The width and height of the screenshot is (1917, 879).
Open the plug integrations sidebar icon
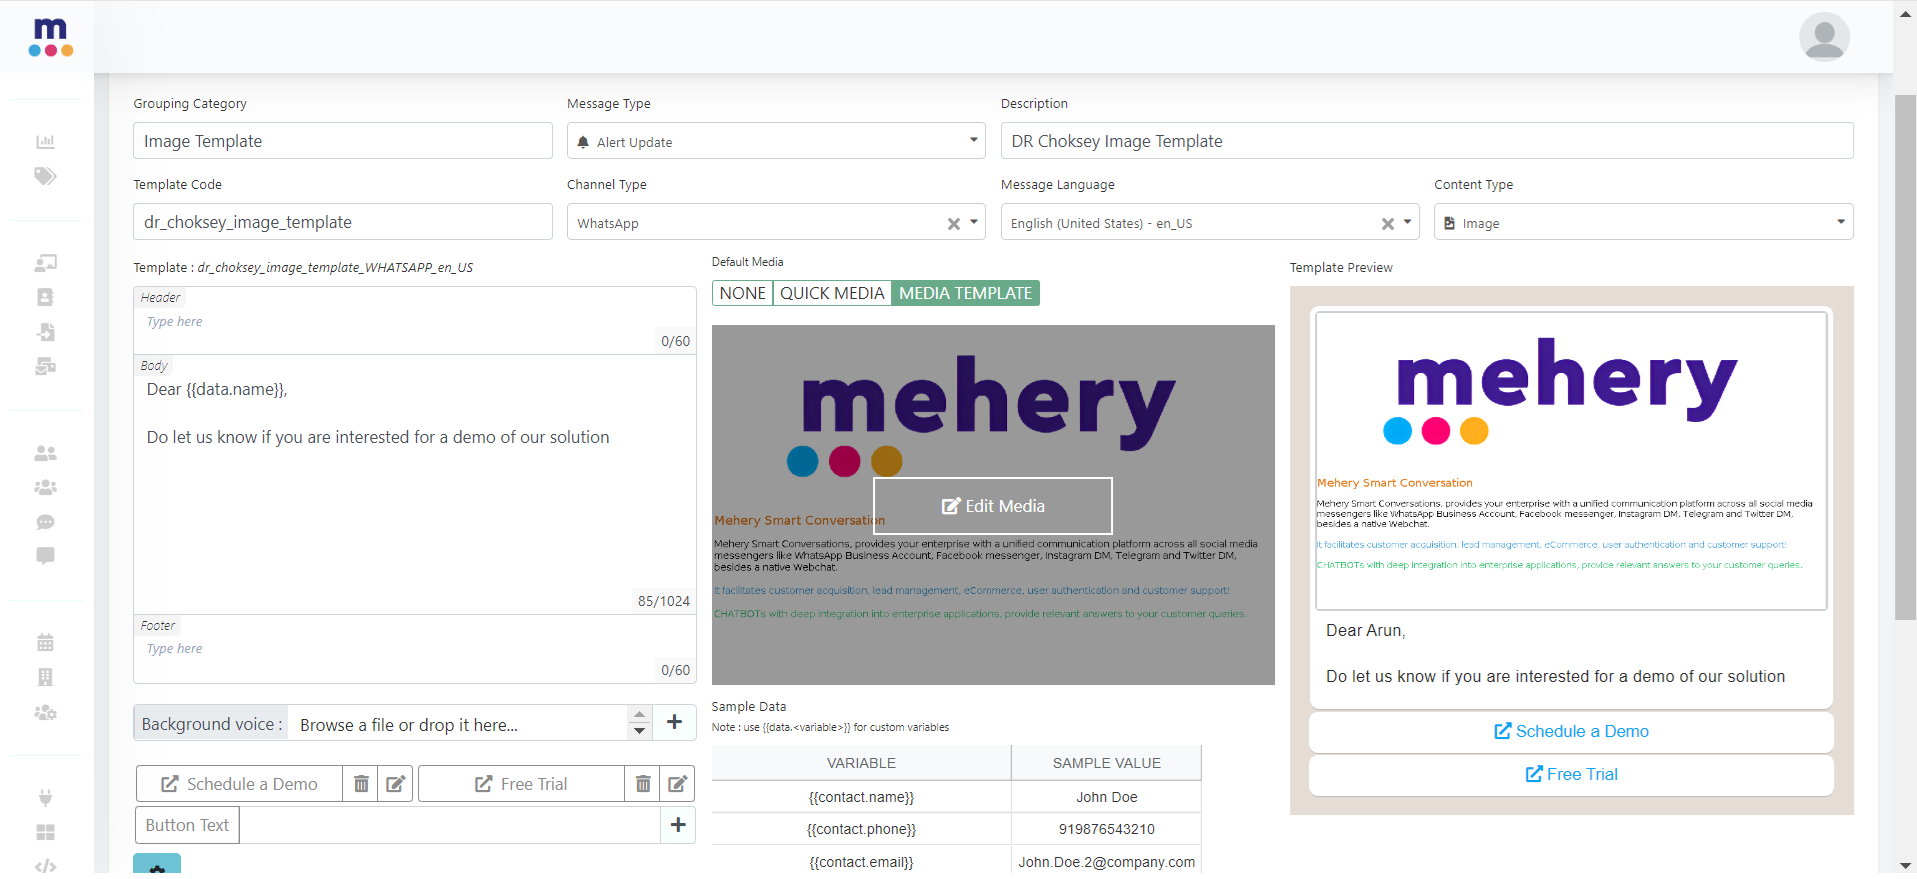(x=45, y=798)
